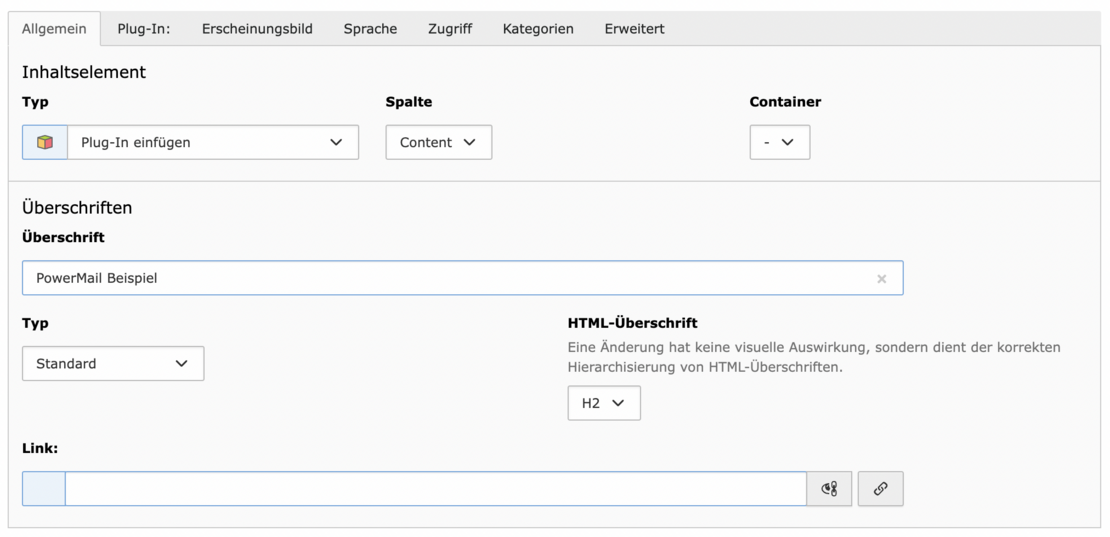This screenshot has height=537, width=1110.
Task: Open the HTML-Überschrift dropdown set to H2
Action: click(604, 403)
